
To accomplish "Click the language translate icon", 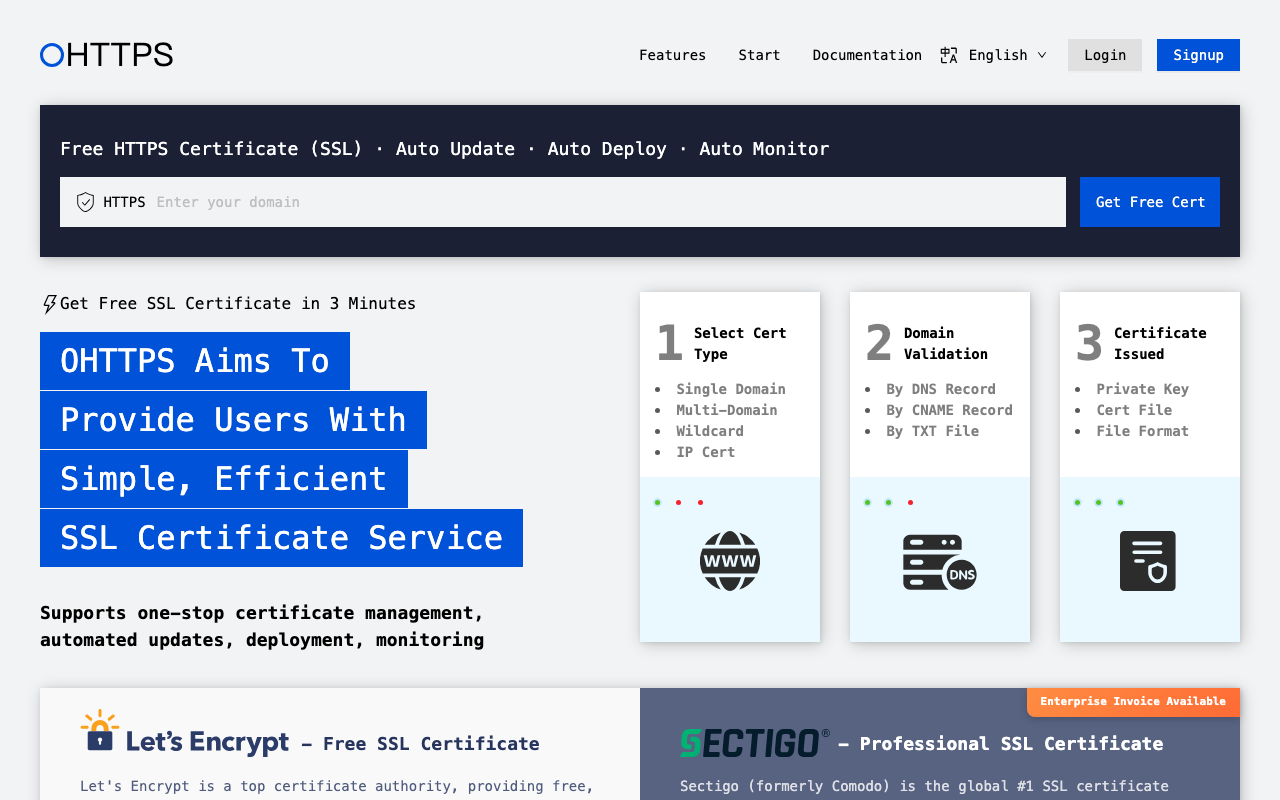I will (x=949, y=55).
